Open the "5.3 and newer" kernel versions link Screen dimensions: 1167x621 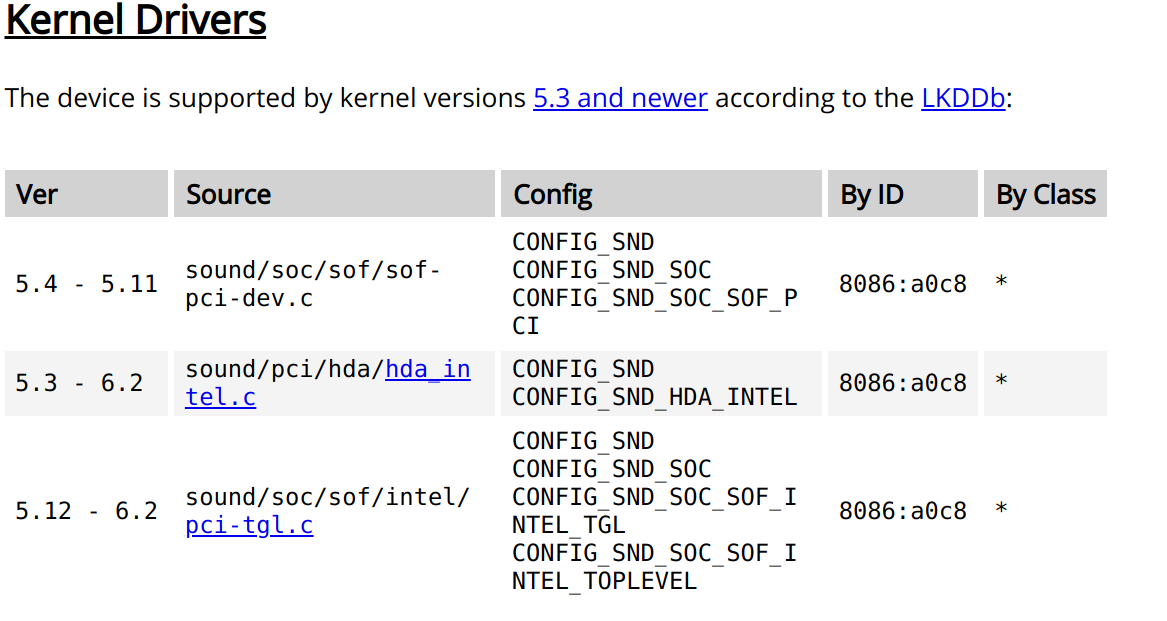coord(620,98)
